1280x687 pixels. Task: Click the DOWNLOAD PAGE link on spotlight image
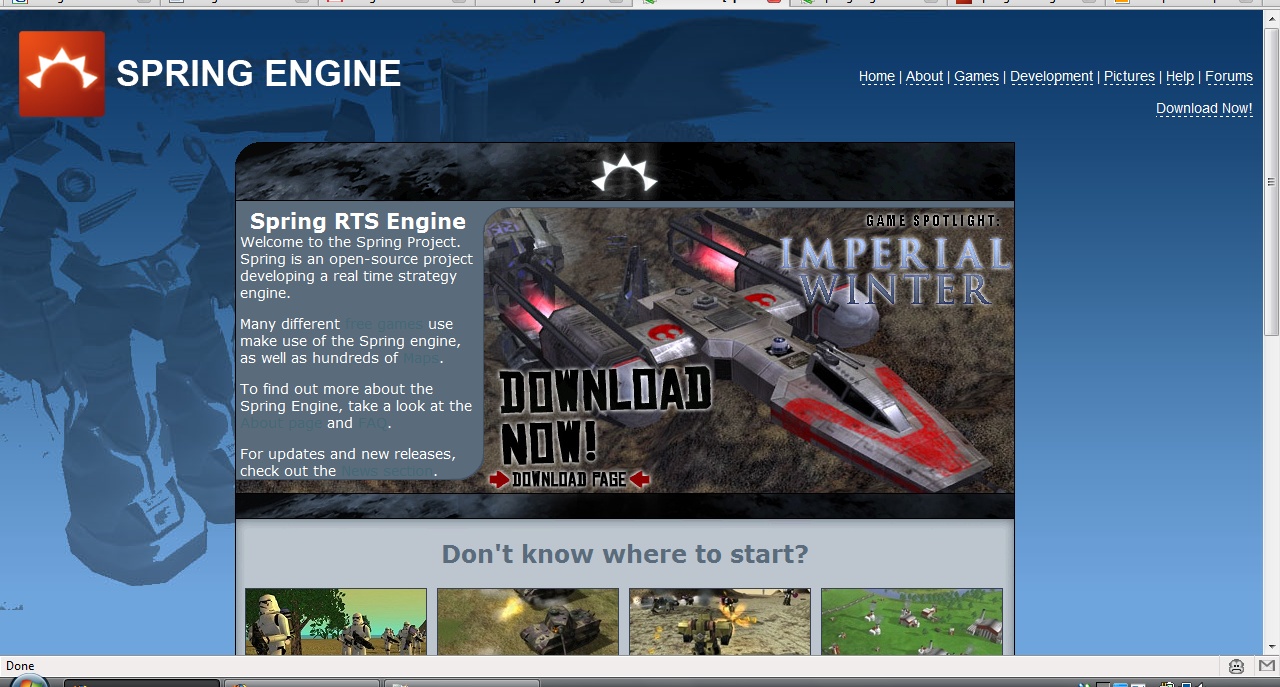569,480
